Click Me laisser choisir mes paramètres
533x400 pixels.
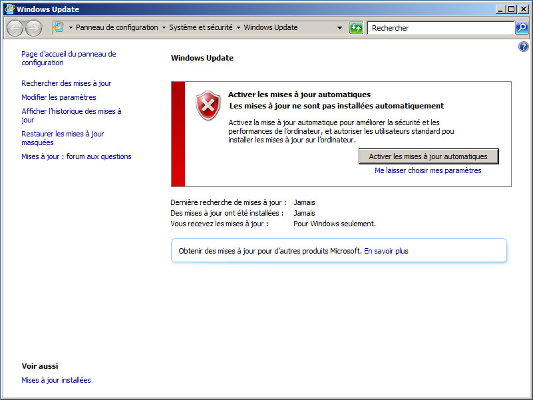(428, 170)
